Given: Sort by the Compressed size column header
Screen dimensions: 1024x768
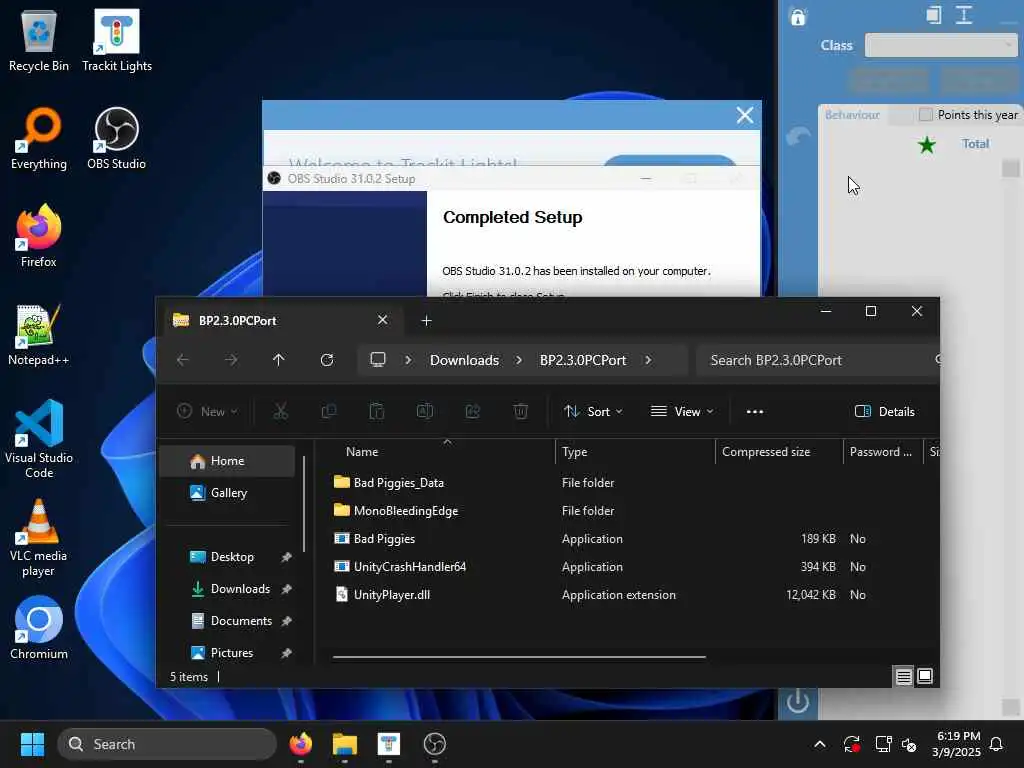Looking at the screenshot, I should click(766, 451).
